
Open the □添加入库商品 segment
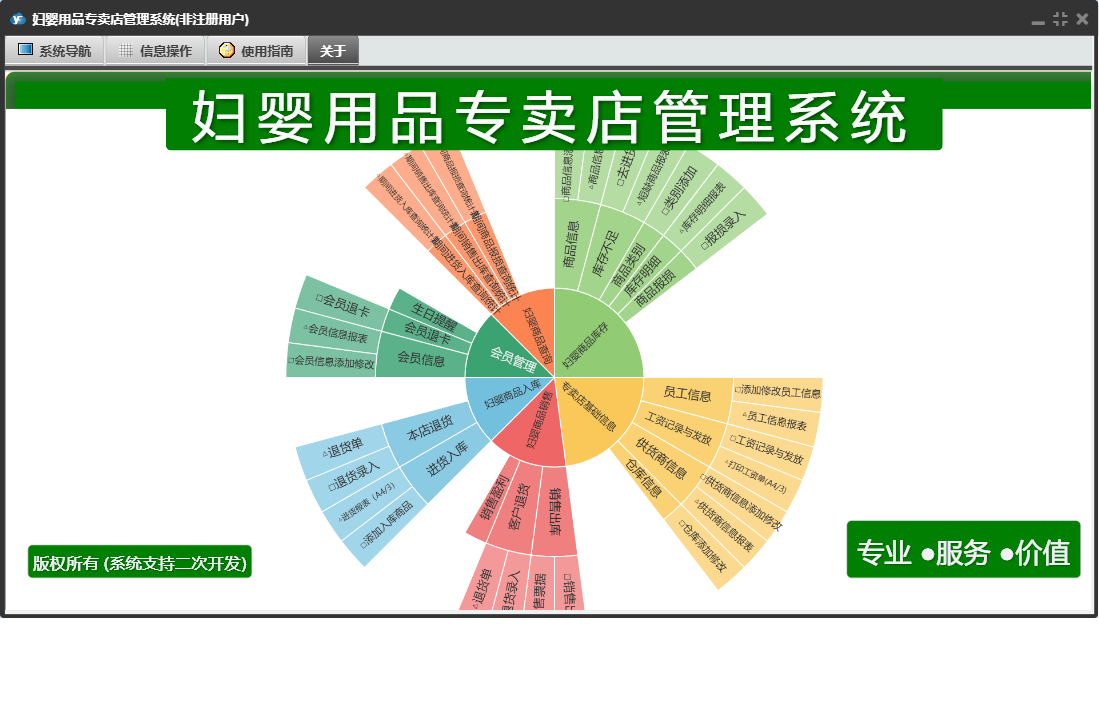(x=386, y=525)
